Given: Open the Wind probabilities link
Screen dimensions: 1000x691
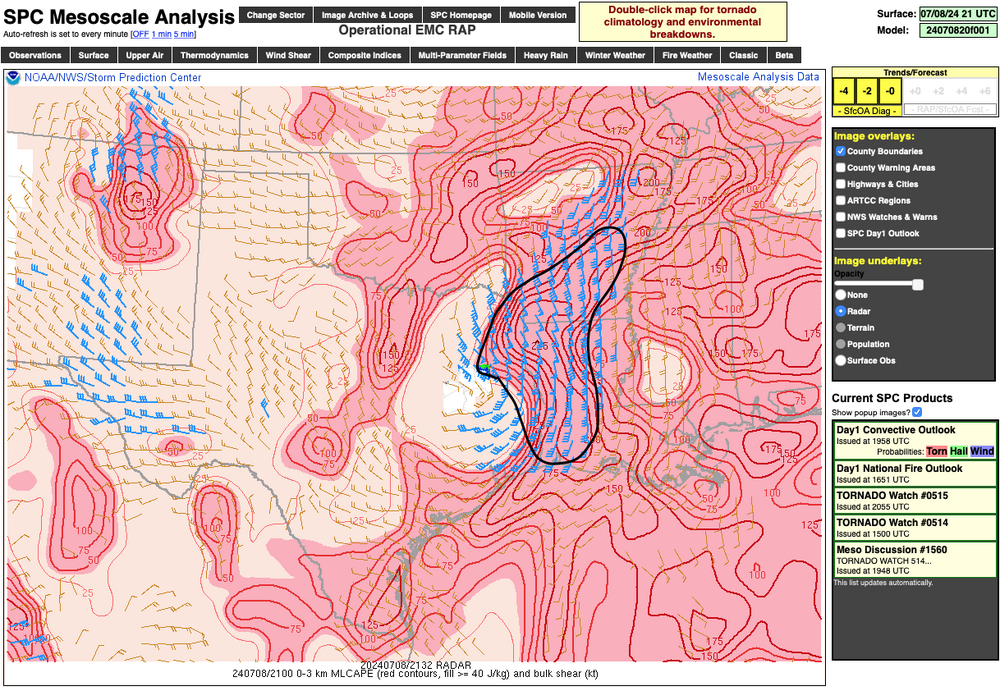Looking at the screenshot, I should (x=982, y=451).
